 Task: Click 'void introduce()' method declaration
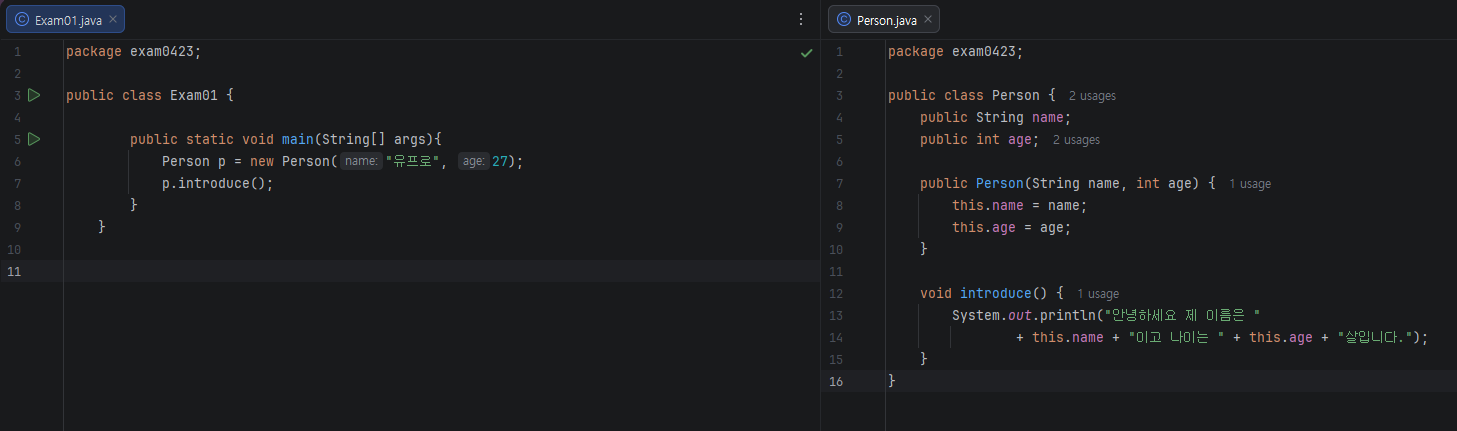[x=984, y=293]
